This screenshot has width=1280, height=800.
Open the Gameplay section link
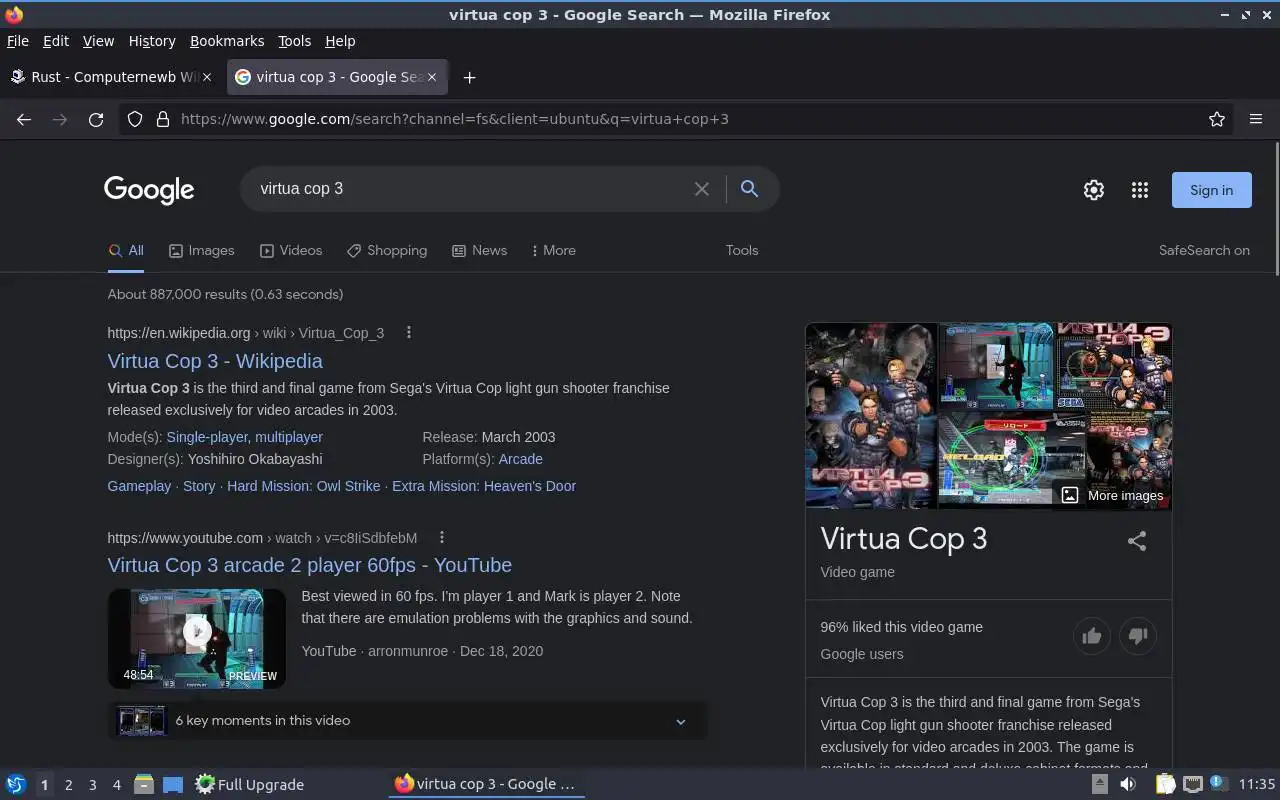pyautogui.click(x=139, y=486)
